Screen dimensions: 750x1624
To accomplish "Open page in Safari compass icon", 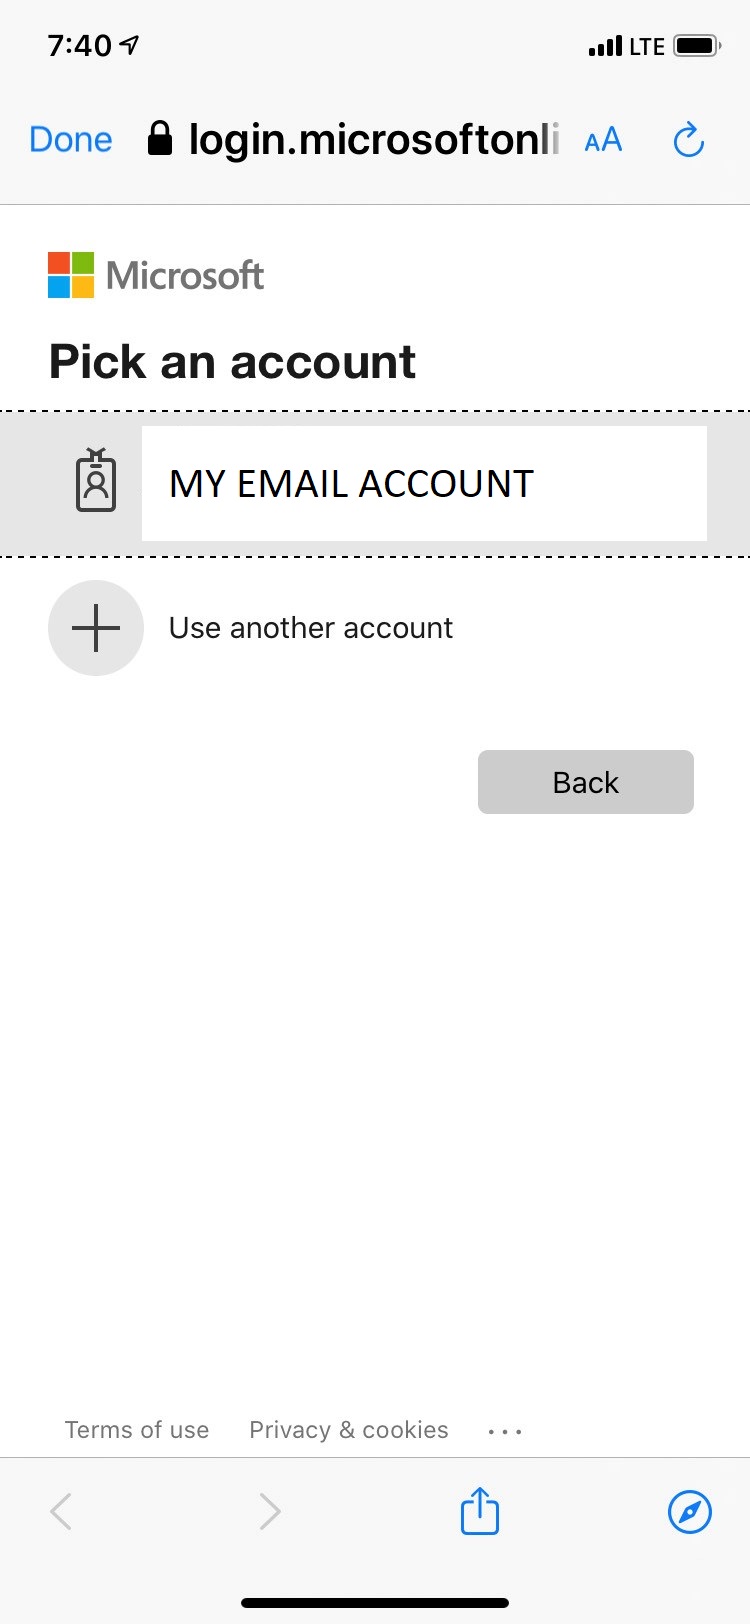I will [x=689, y=1511].
